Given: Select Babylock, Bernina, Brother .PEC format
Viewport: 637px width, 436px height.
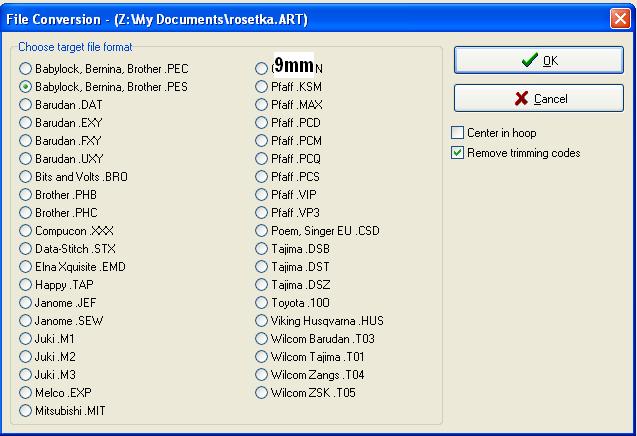Looking at the screenshot, I should point(25,69).
